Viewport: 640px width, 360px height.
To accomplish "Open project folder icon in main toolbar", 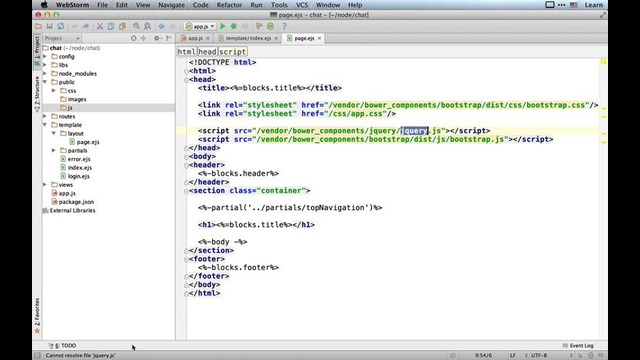I will (x=38, y=26).
